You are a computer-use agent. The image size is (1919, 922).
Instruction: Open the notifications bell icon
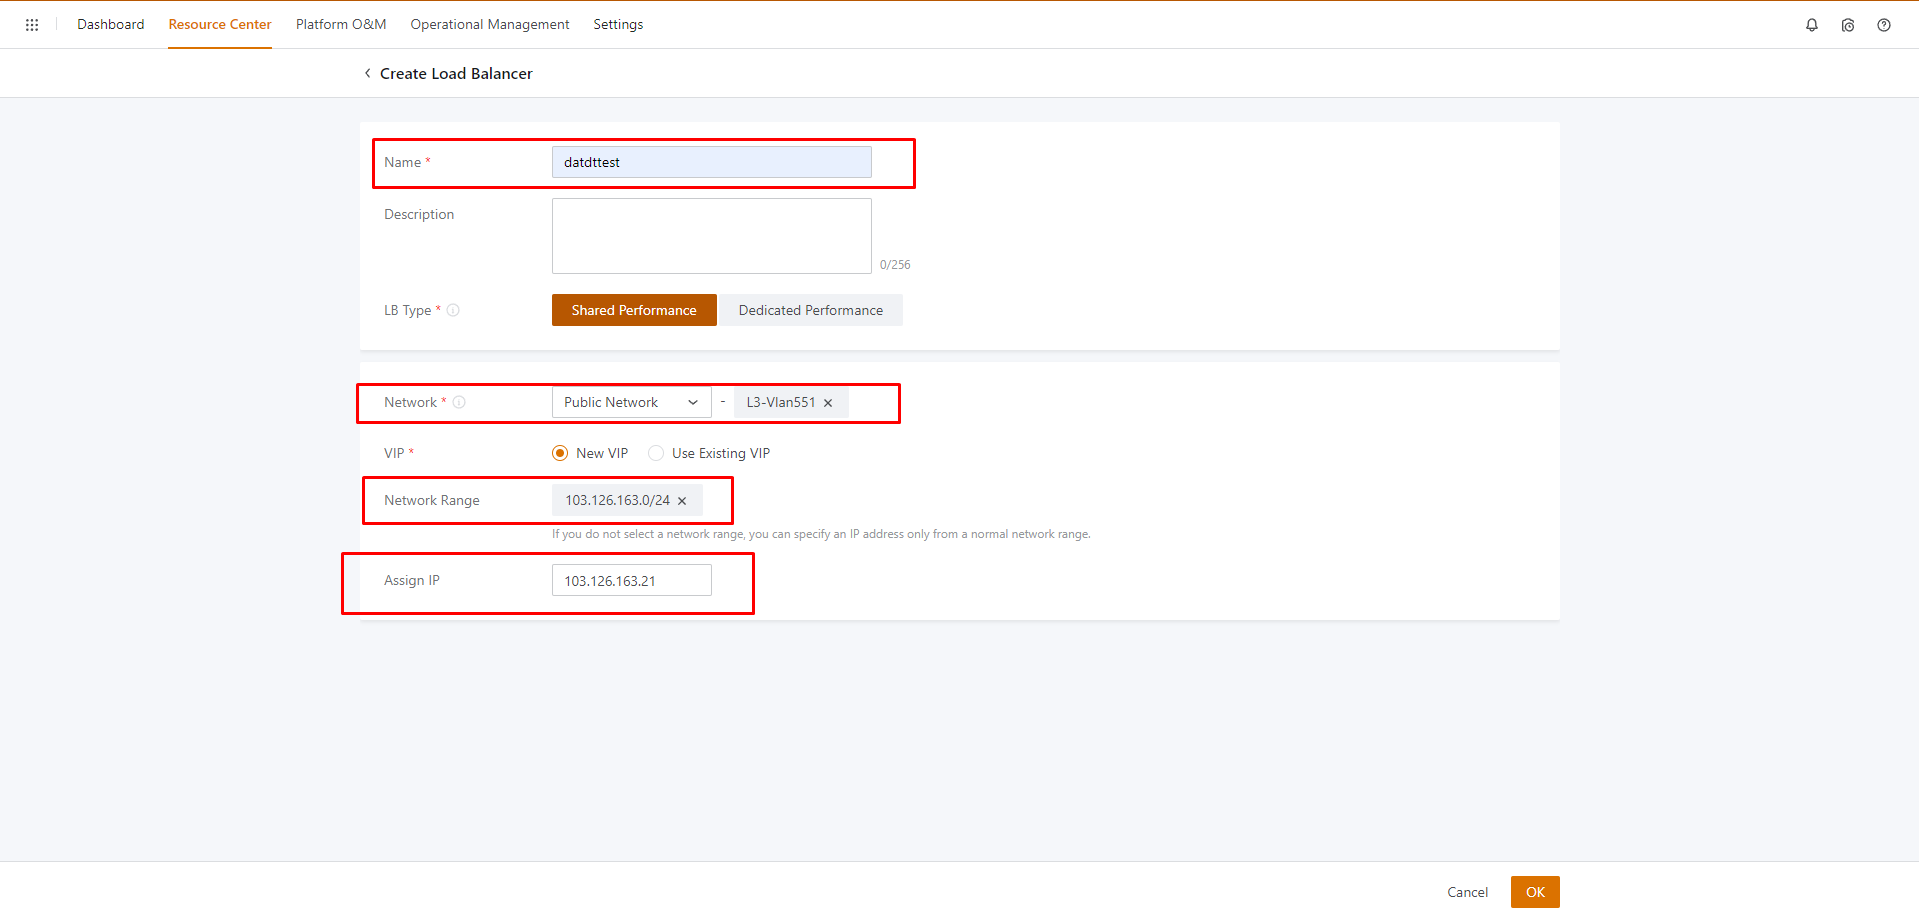[x=1811, y=25]
